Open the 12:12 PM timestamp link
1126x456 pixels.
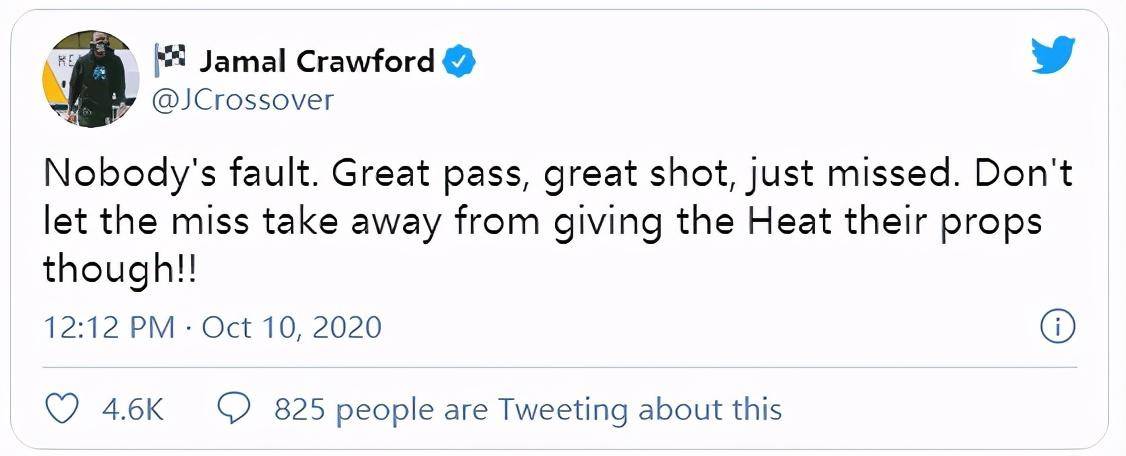click(x=109, y=328)
